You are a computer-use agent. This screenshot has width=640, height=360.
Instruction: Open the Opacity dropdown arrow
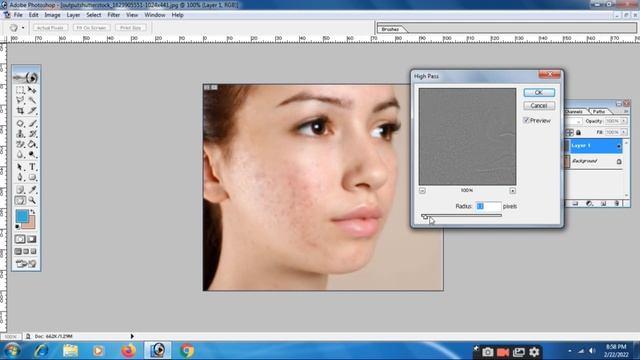624,121
